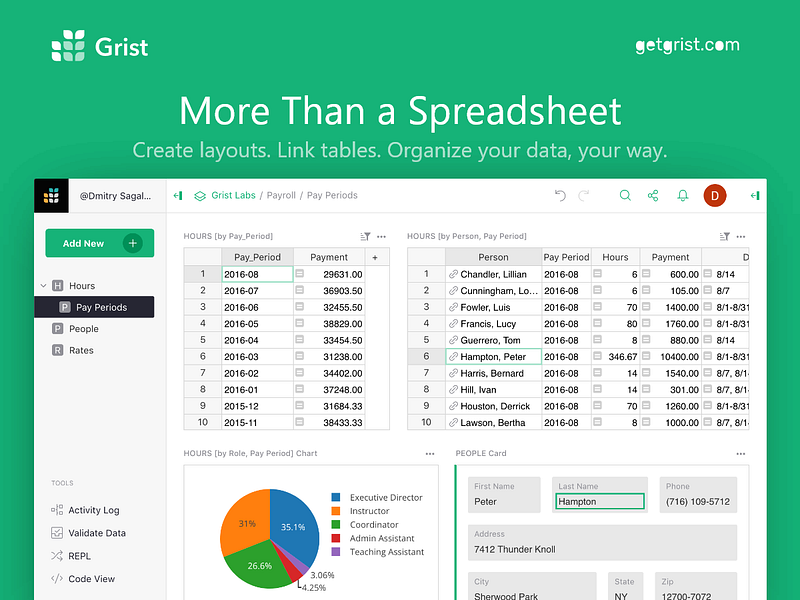Select the hours cell 346.67
The image size is (800, 600).
pos(615,357)
